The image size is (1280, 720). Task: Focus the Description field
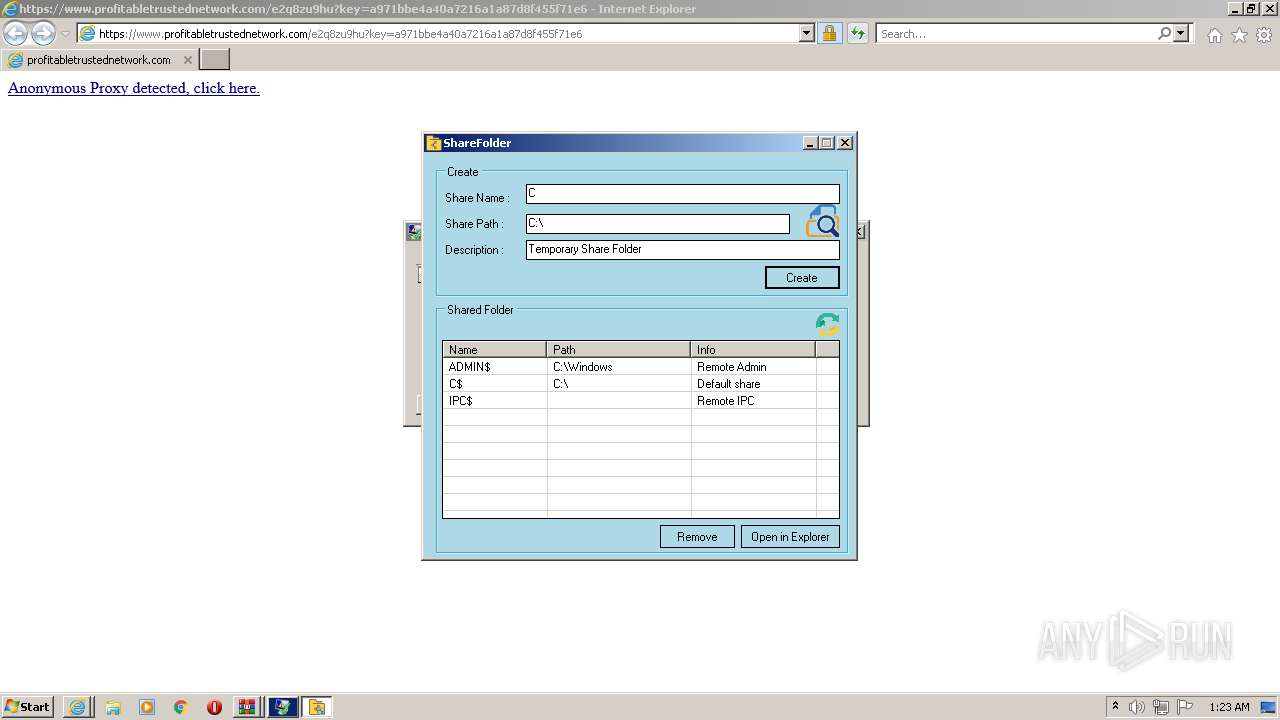(682, 249)
